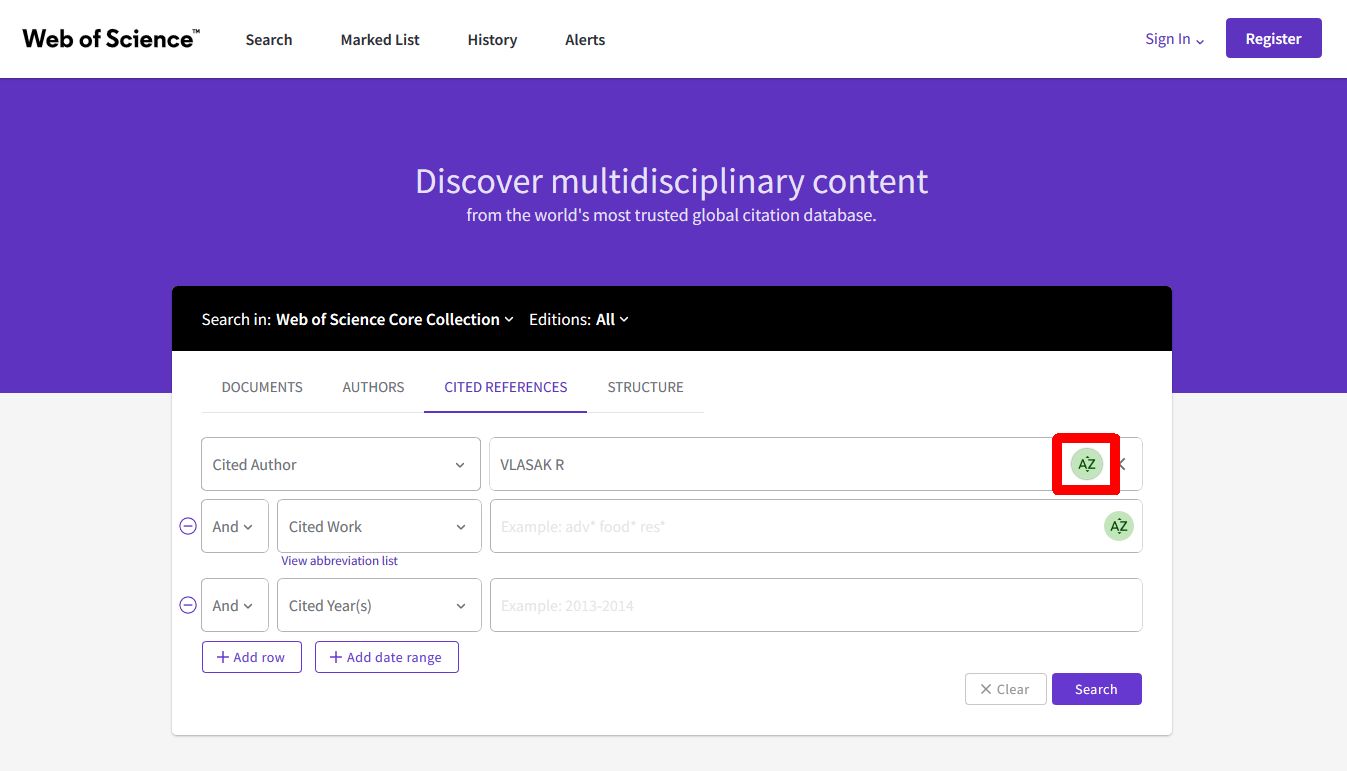Image resolution: width=1347 pixels, height=771 pixels.
Task: Switch to the Structure tab
Action: tap(645, 387)
